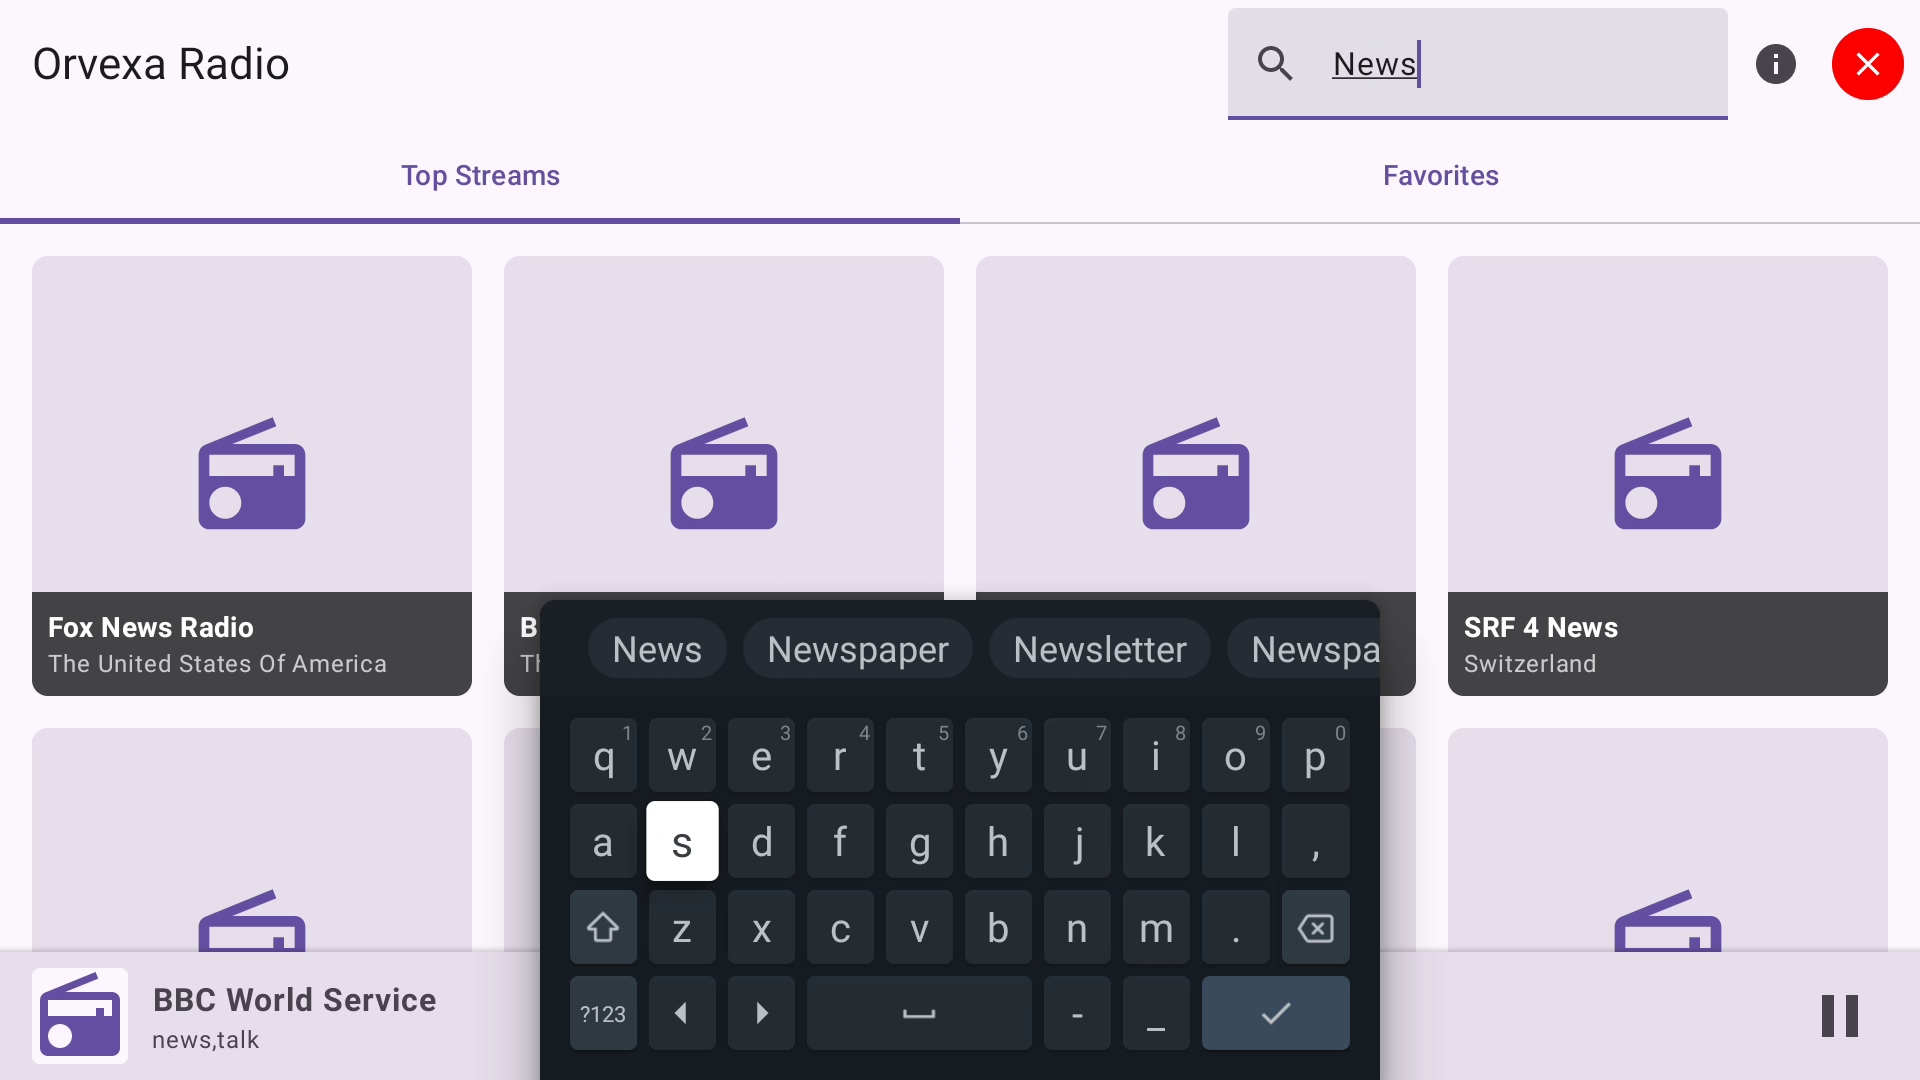1920x1080 pixels.
Task: Click the search magnifier icon
Action: [1275, 64]
